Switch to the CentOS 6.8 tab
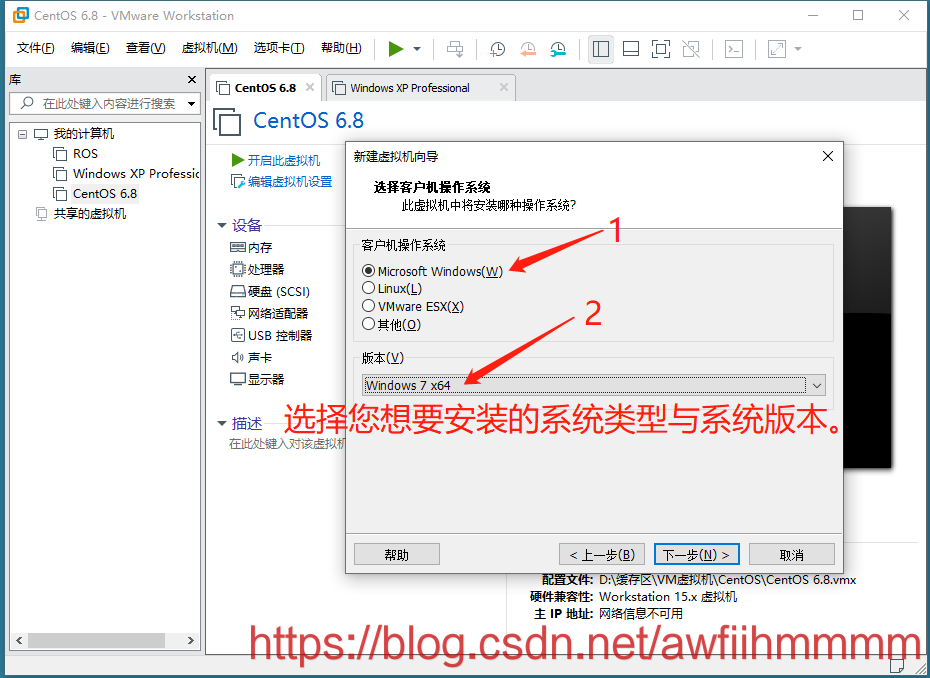 tap(265, 88)
